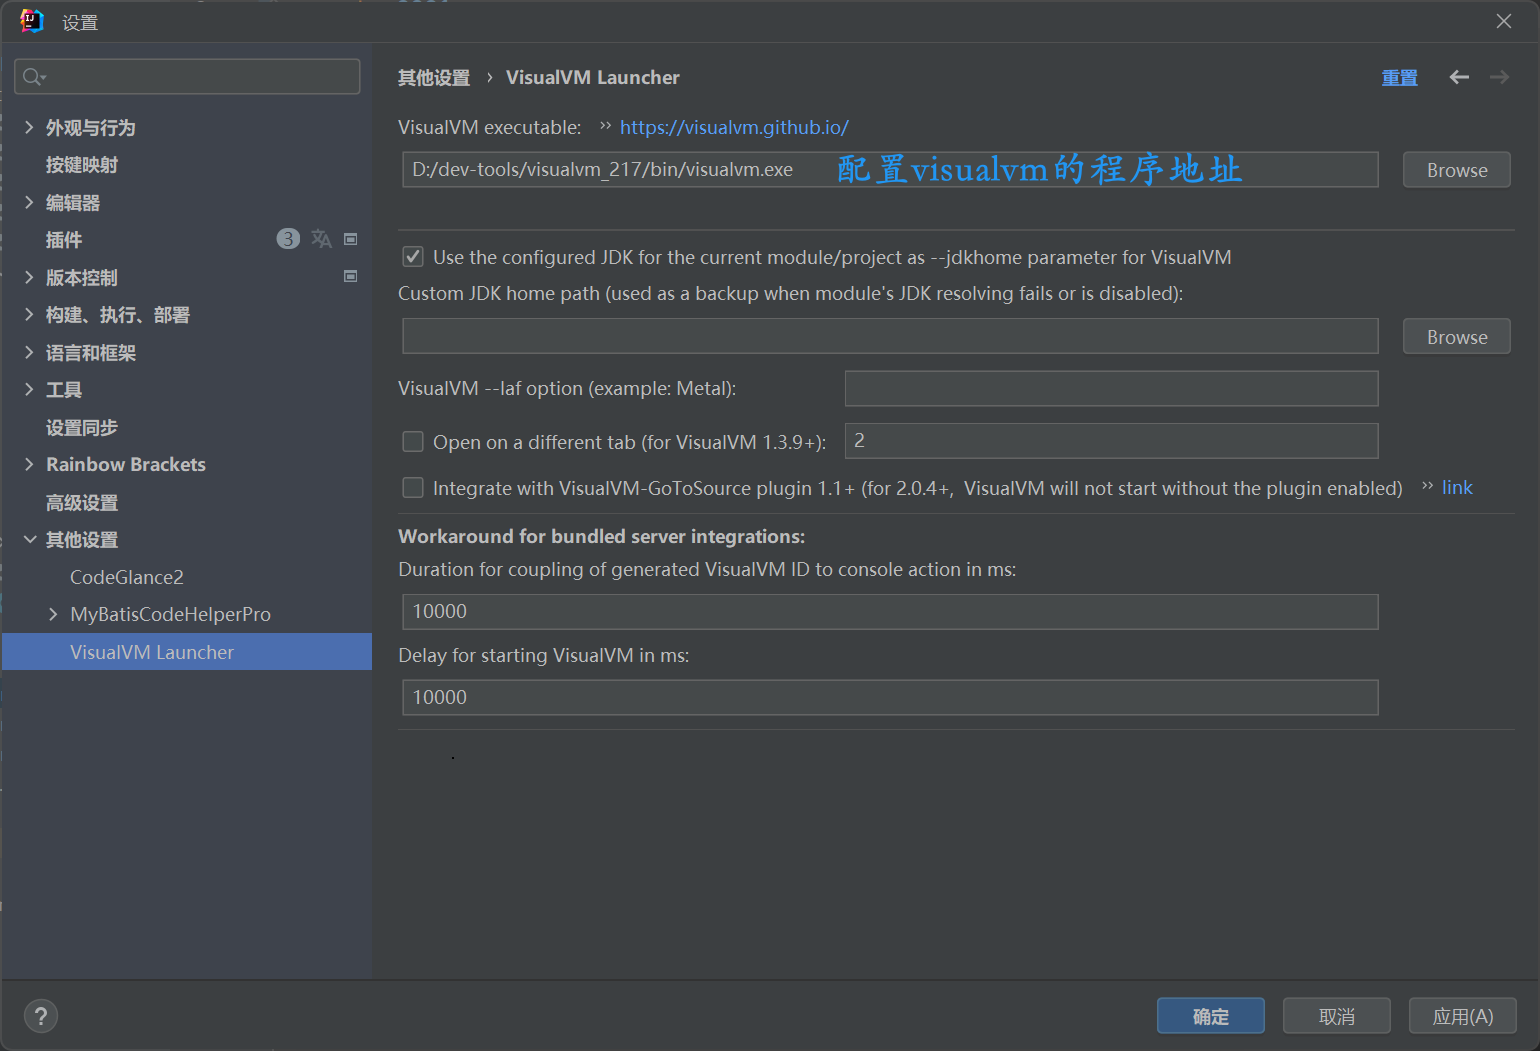Click the arrow icon before visualvm.github.io link
Image resolution: width=1540 pixels, height=1051 pixels.
click(x=605, y=126)
